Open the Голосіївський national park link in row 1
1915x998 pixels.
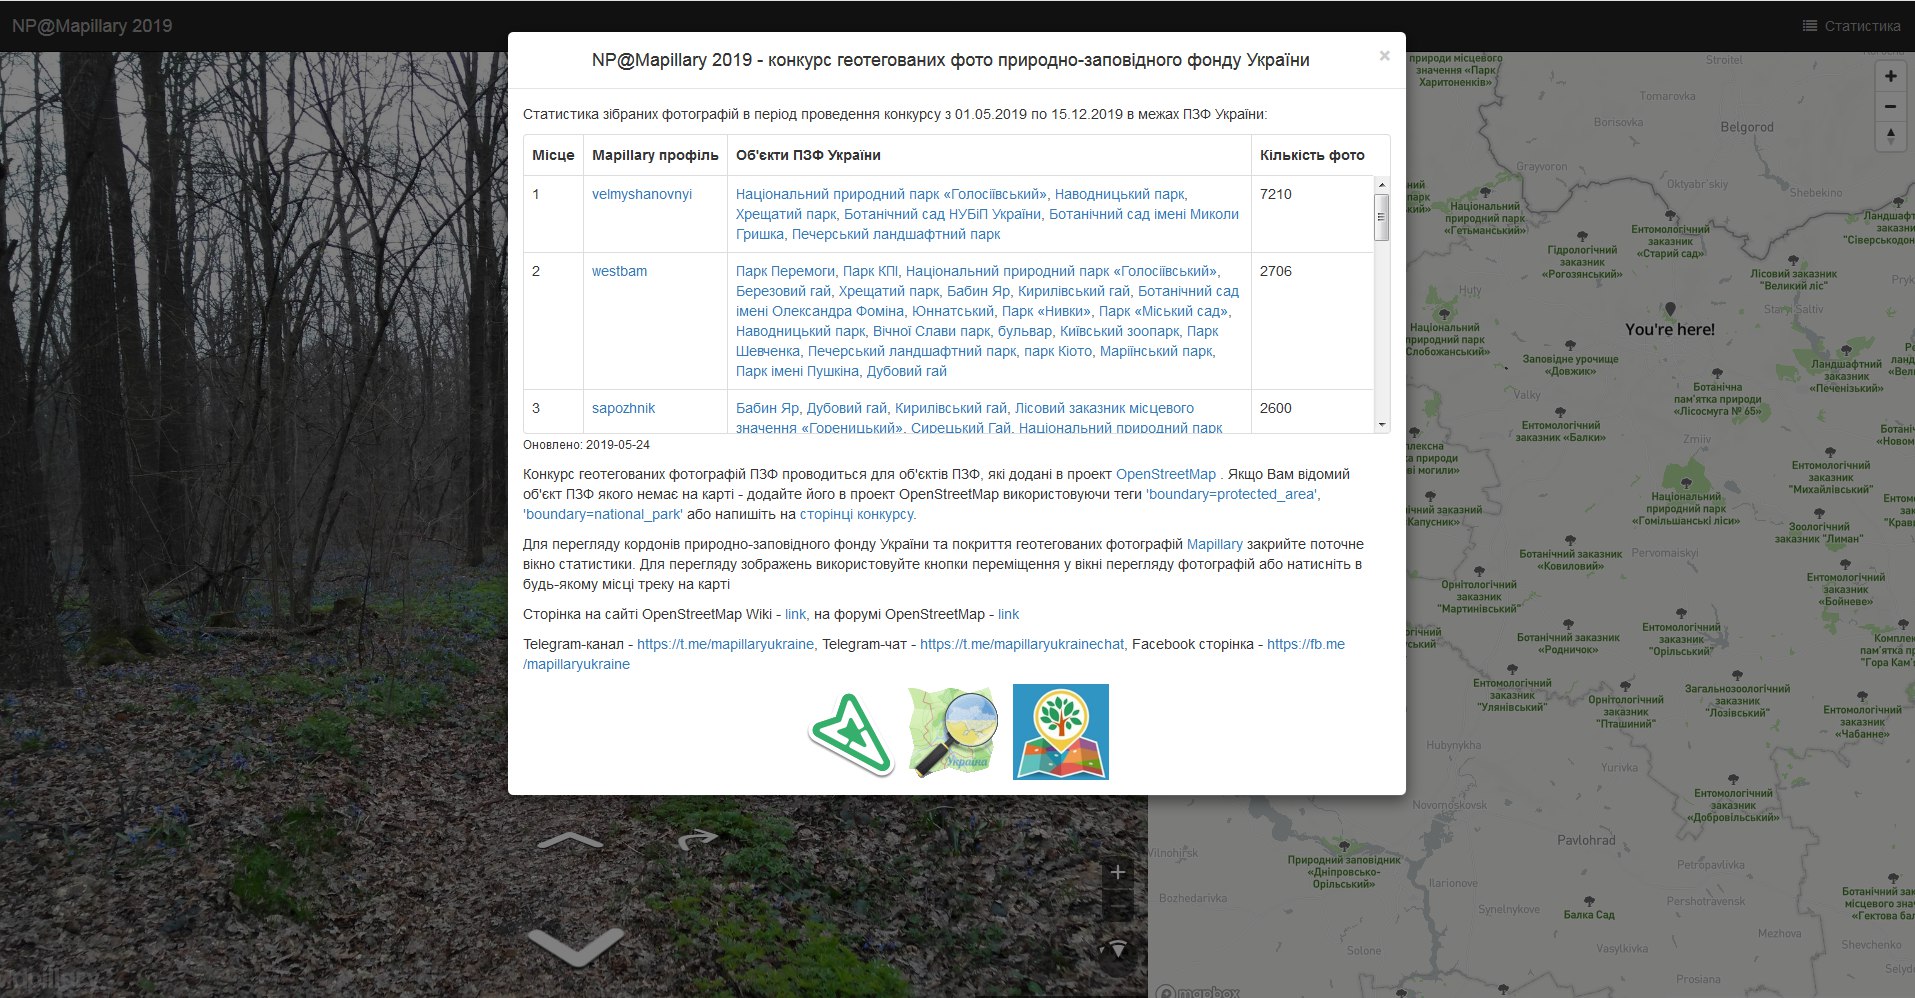click(891, 194)
